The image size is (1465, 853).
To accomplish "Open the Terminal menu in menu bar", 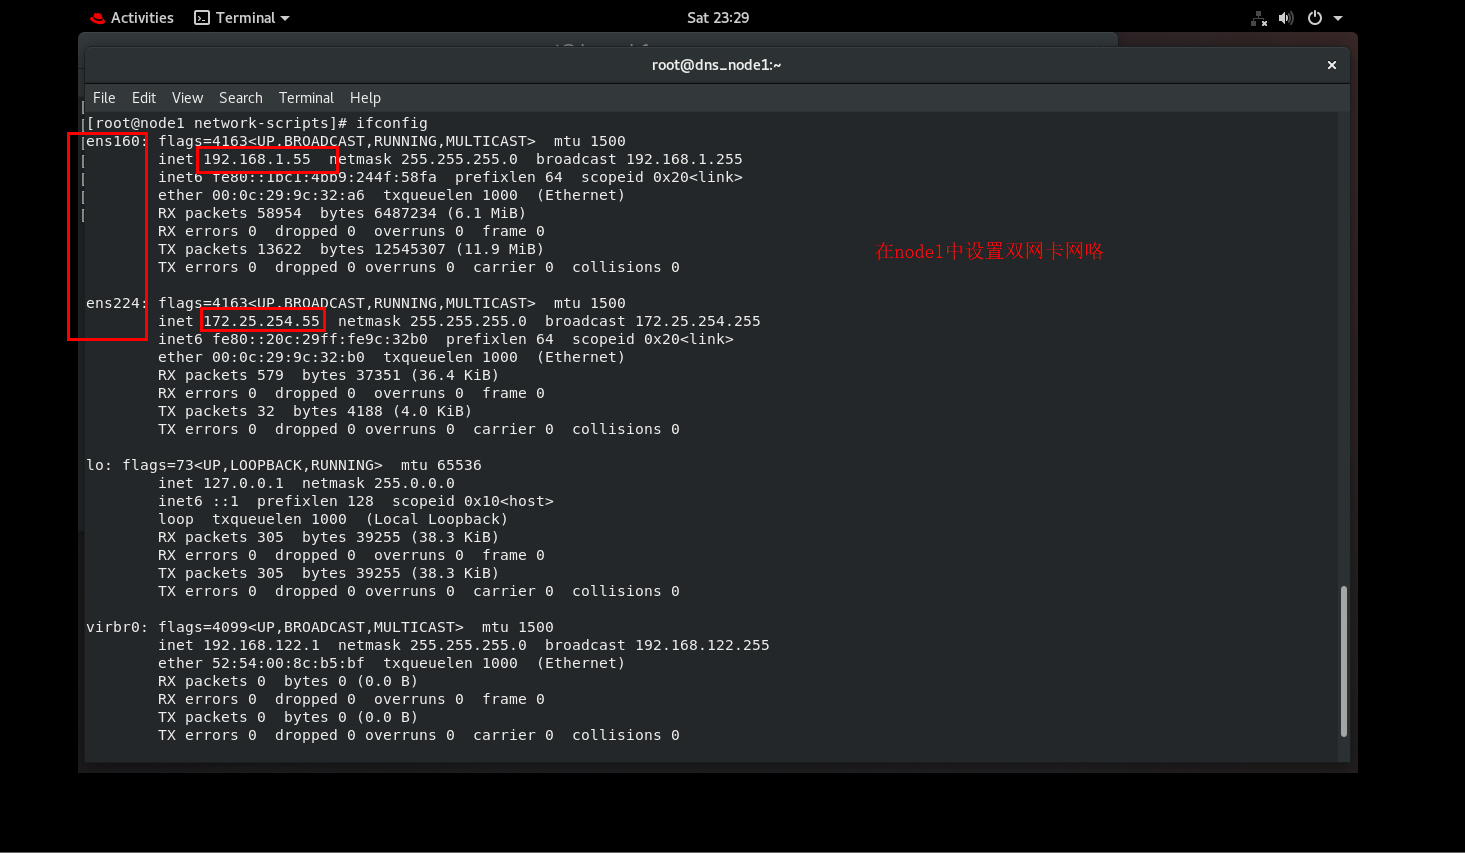I will 306,98.
